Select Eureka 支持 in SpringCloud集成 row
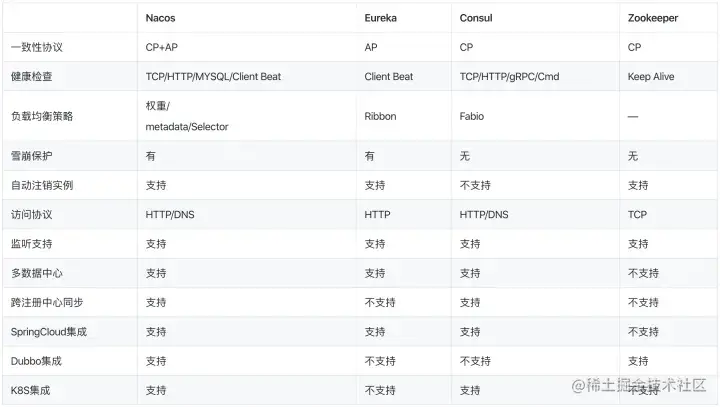Image resolution: width=720 pixels, height=407 pixels. point(375,332)
